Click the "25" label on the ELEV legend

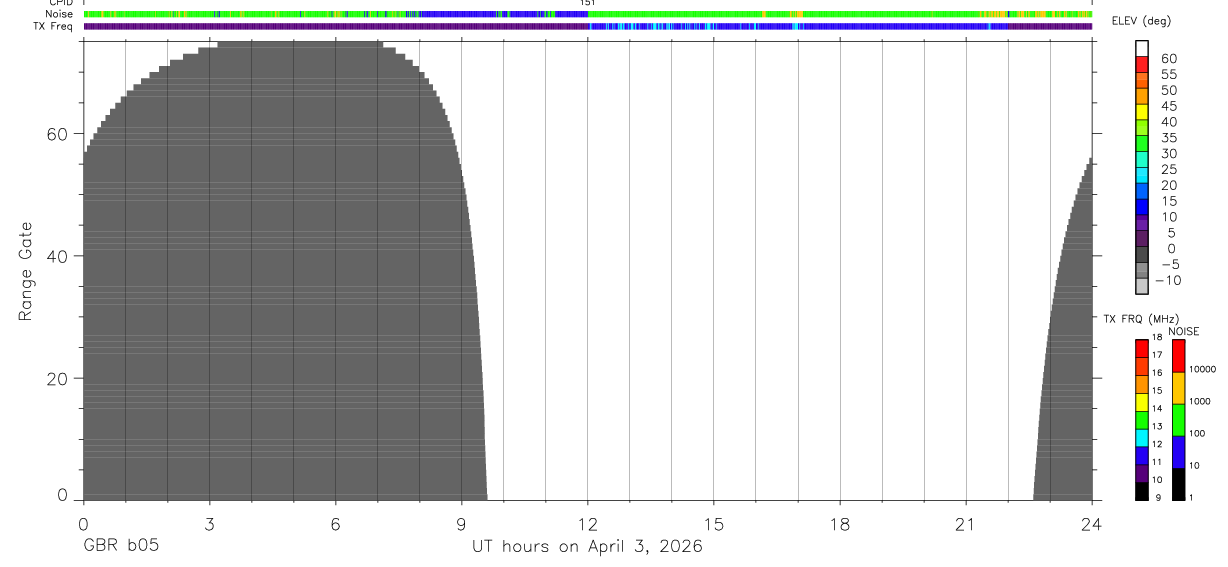point(1169,169)
